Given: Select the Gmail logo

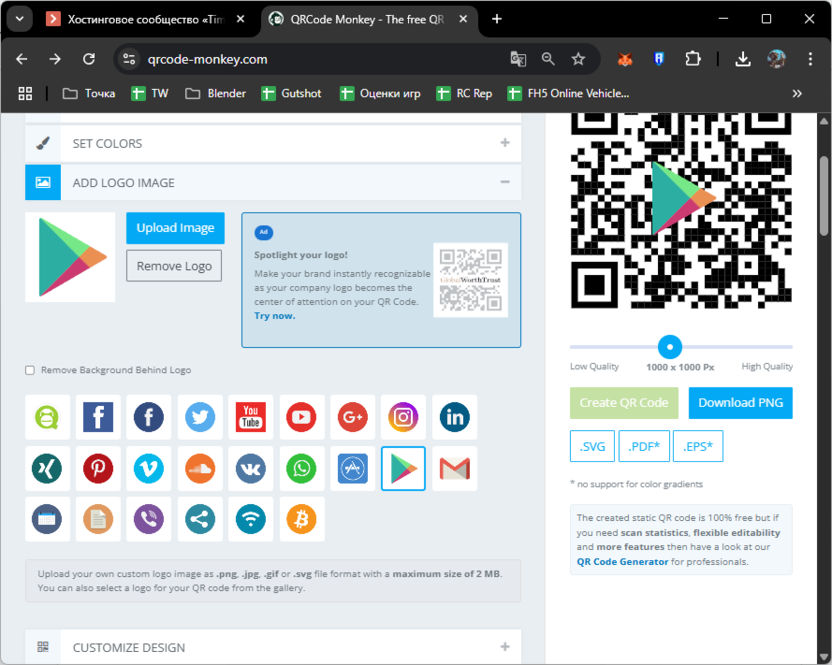Looking at the screenshot, I should (x=454, y=468).
